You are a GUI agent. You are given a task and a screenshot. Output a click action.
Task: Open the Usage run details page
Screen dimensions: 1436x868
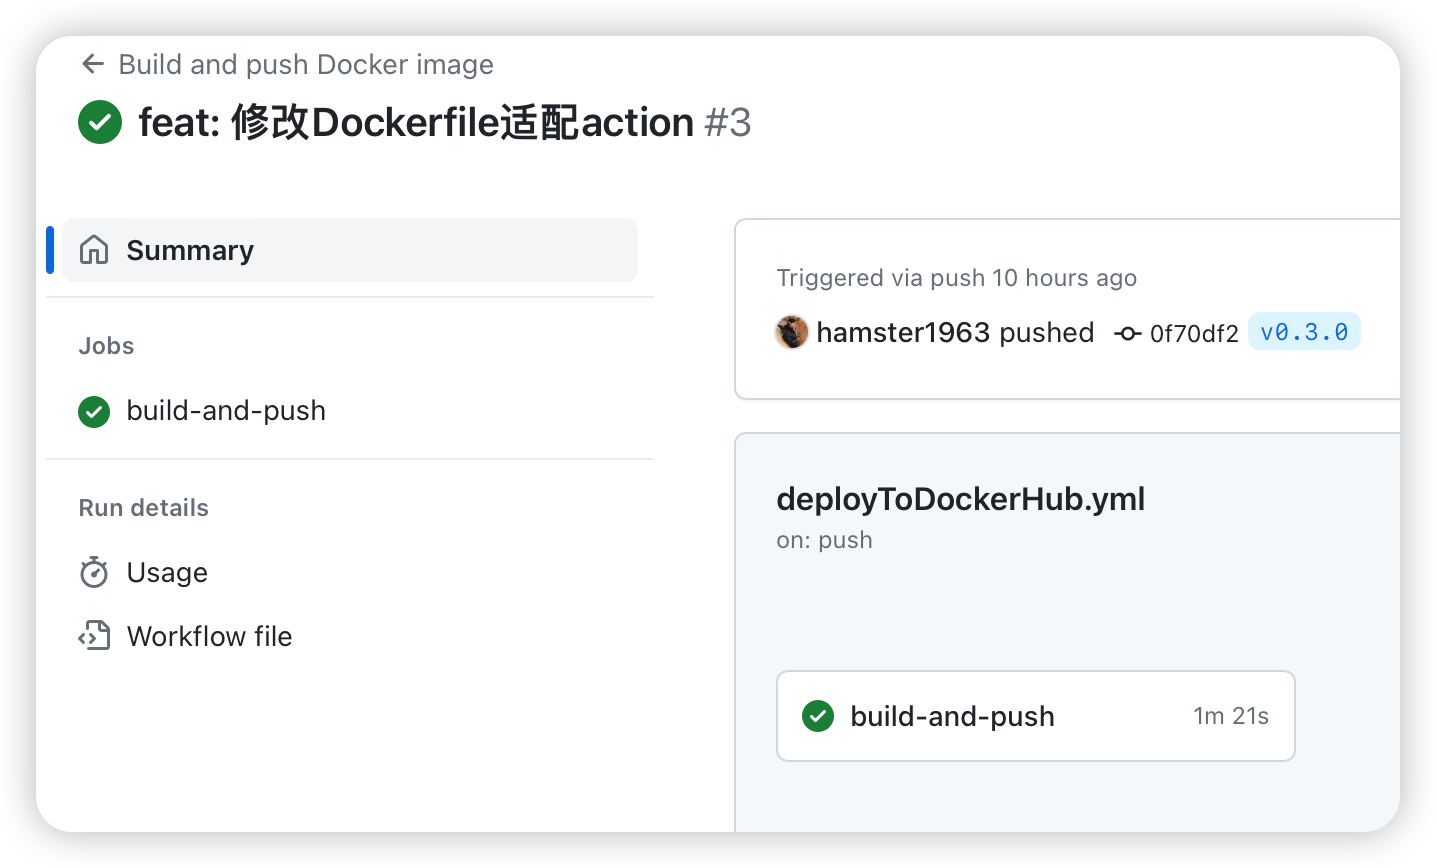(x=167, y=573)
